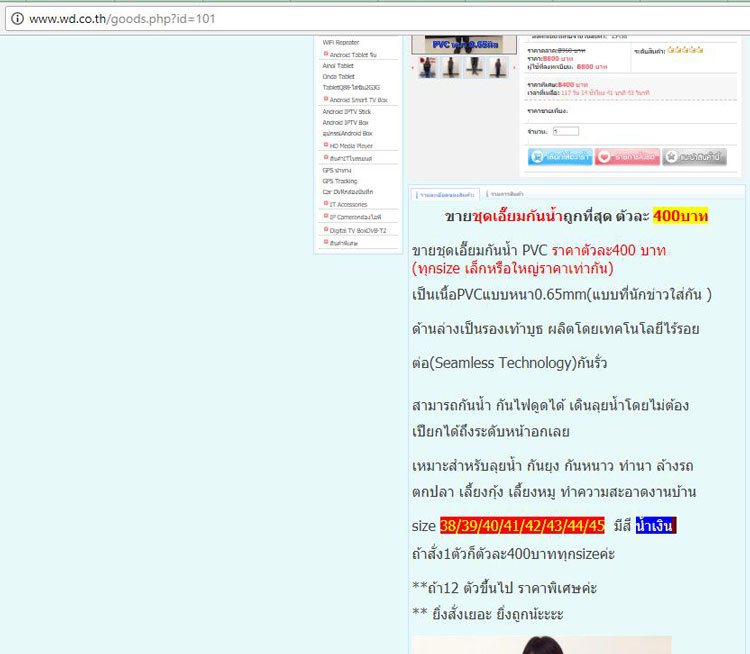Image resolution: width=750 pixels, height=654 pixels.
Task: Select the second product thumbnail
Action: (x=451, y=68)
